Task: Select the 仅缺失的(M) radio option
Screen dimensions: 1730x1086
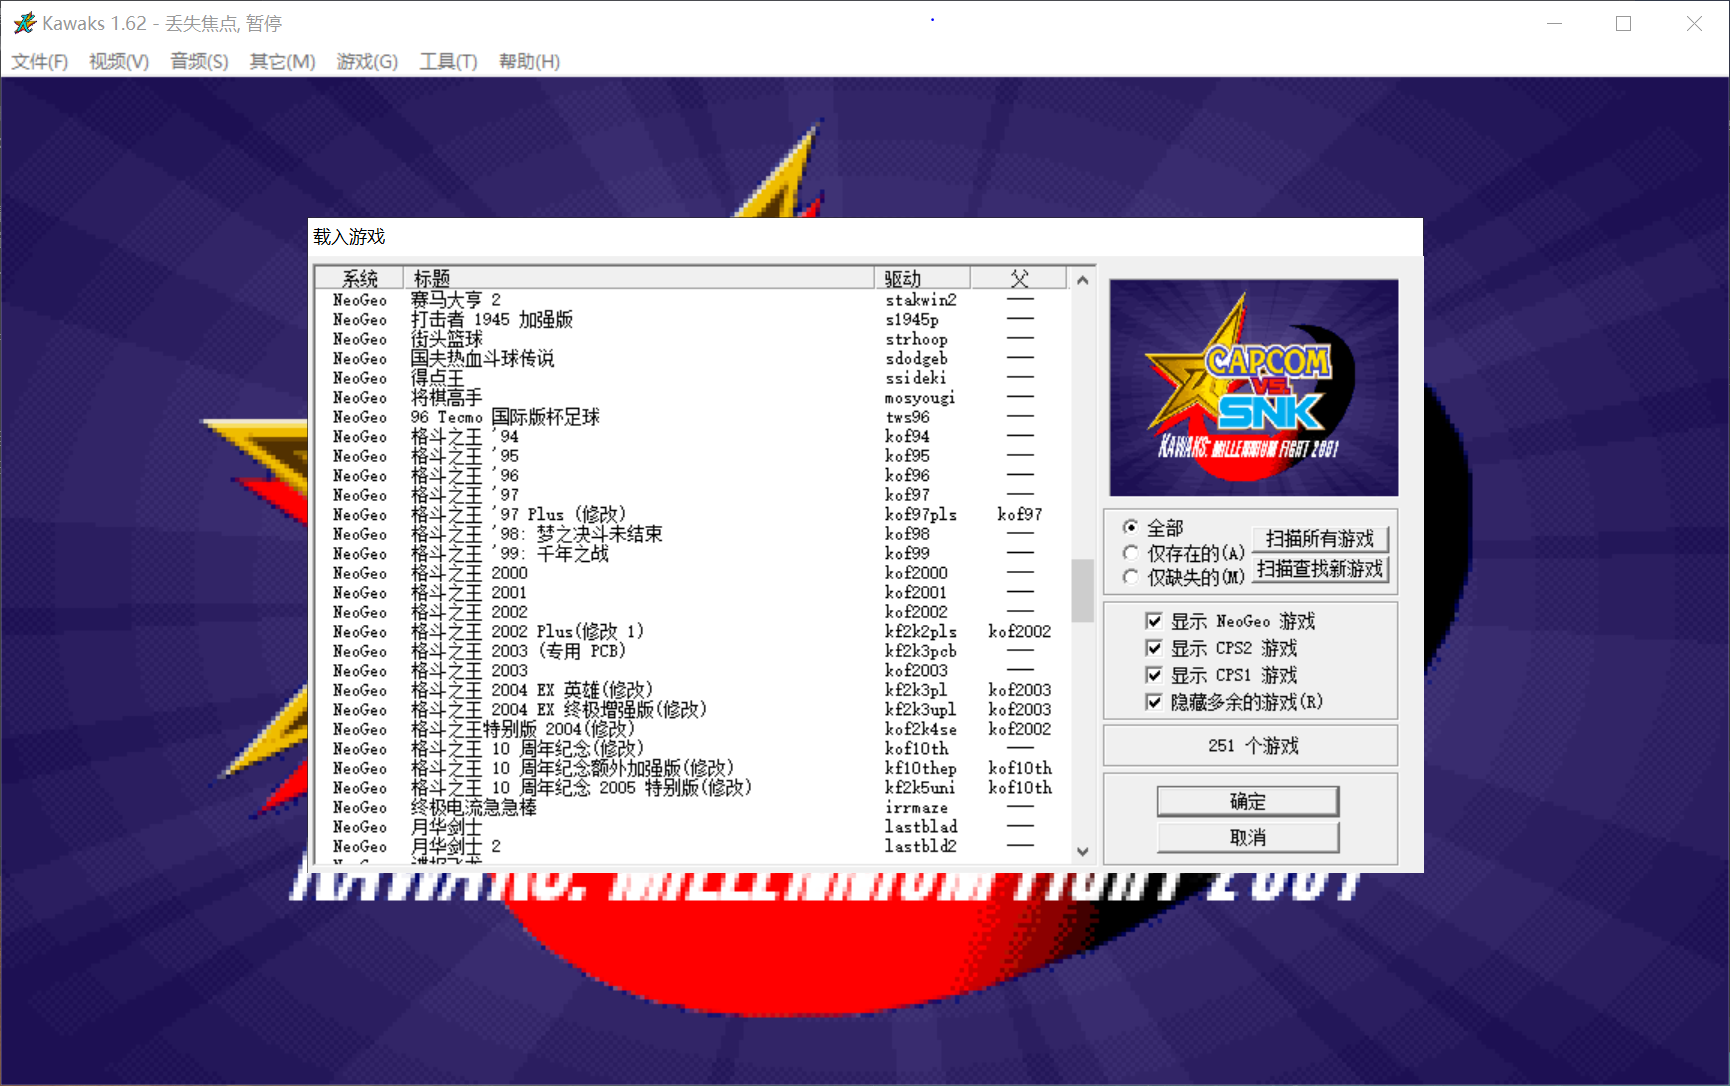Action: 1130,576
